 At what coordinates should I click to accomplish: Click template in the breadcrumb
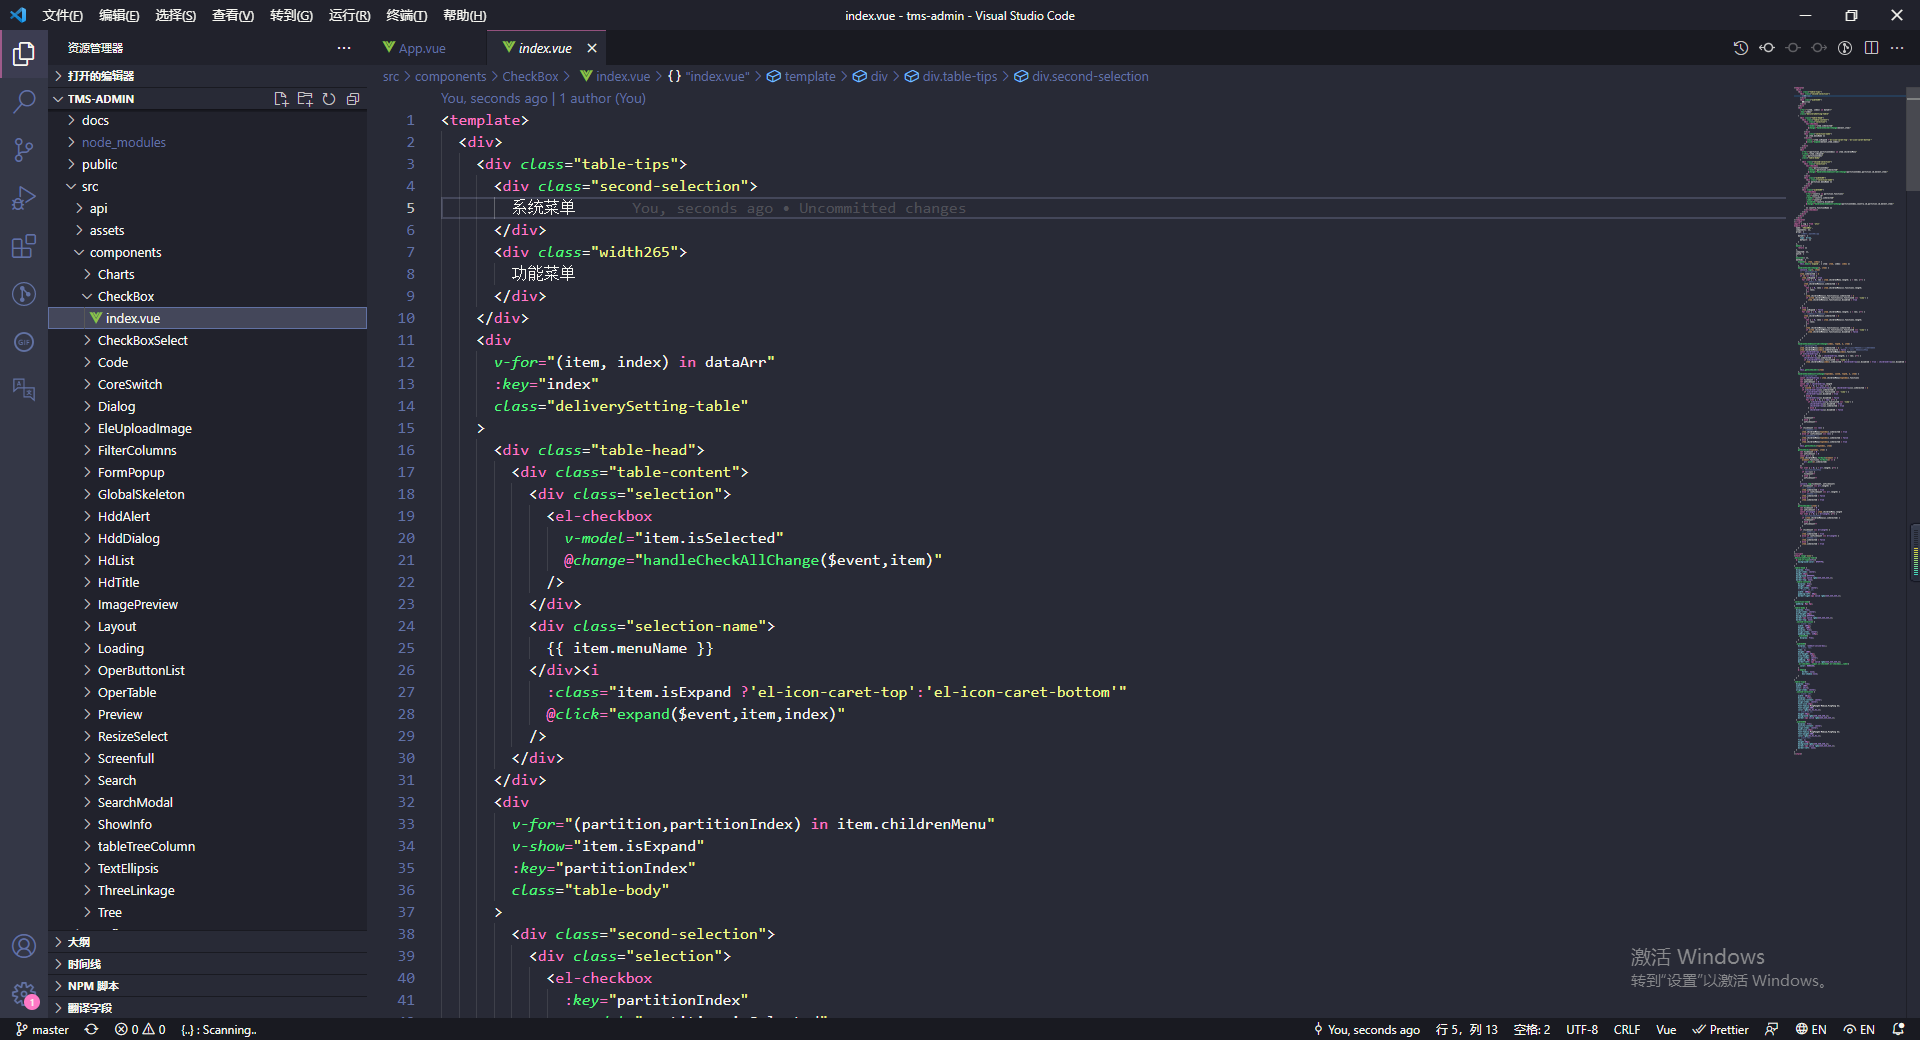pyautogui.click(x=801, y=76)
